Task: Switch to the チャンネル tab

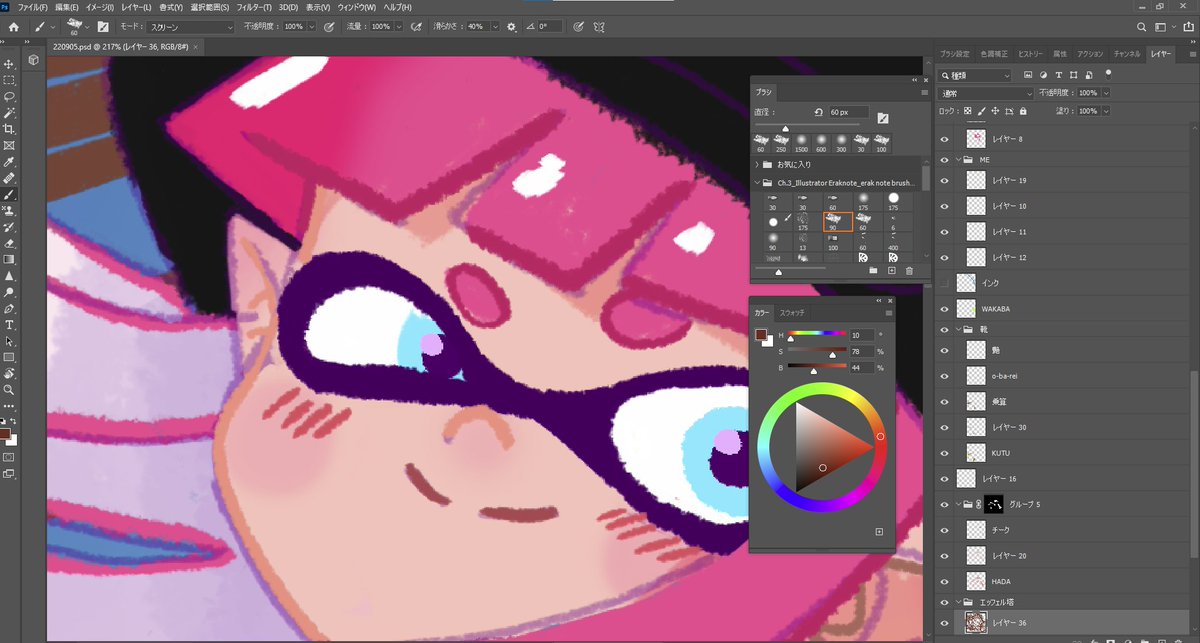Action: pyautogui.click(x=1127, y=53)
